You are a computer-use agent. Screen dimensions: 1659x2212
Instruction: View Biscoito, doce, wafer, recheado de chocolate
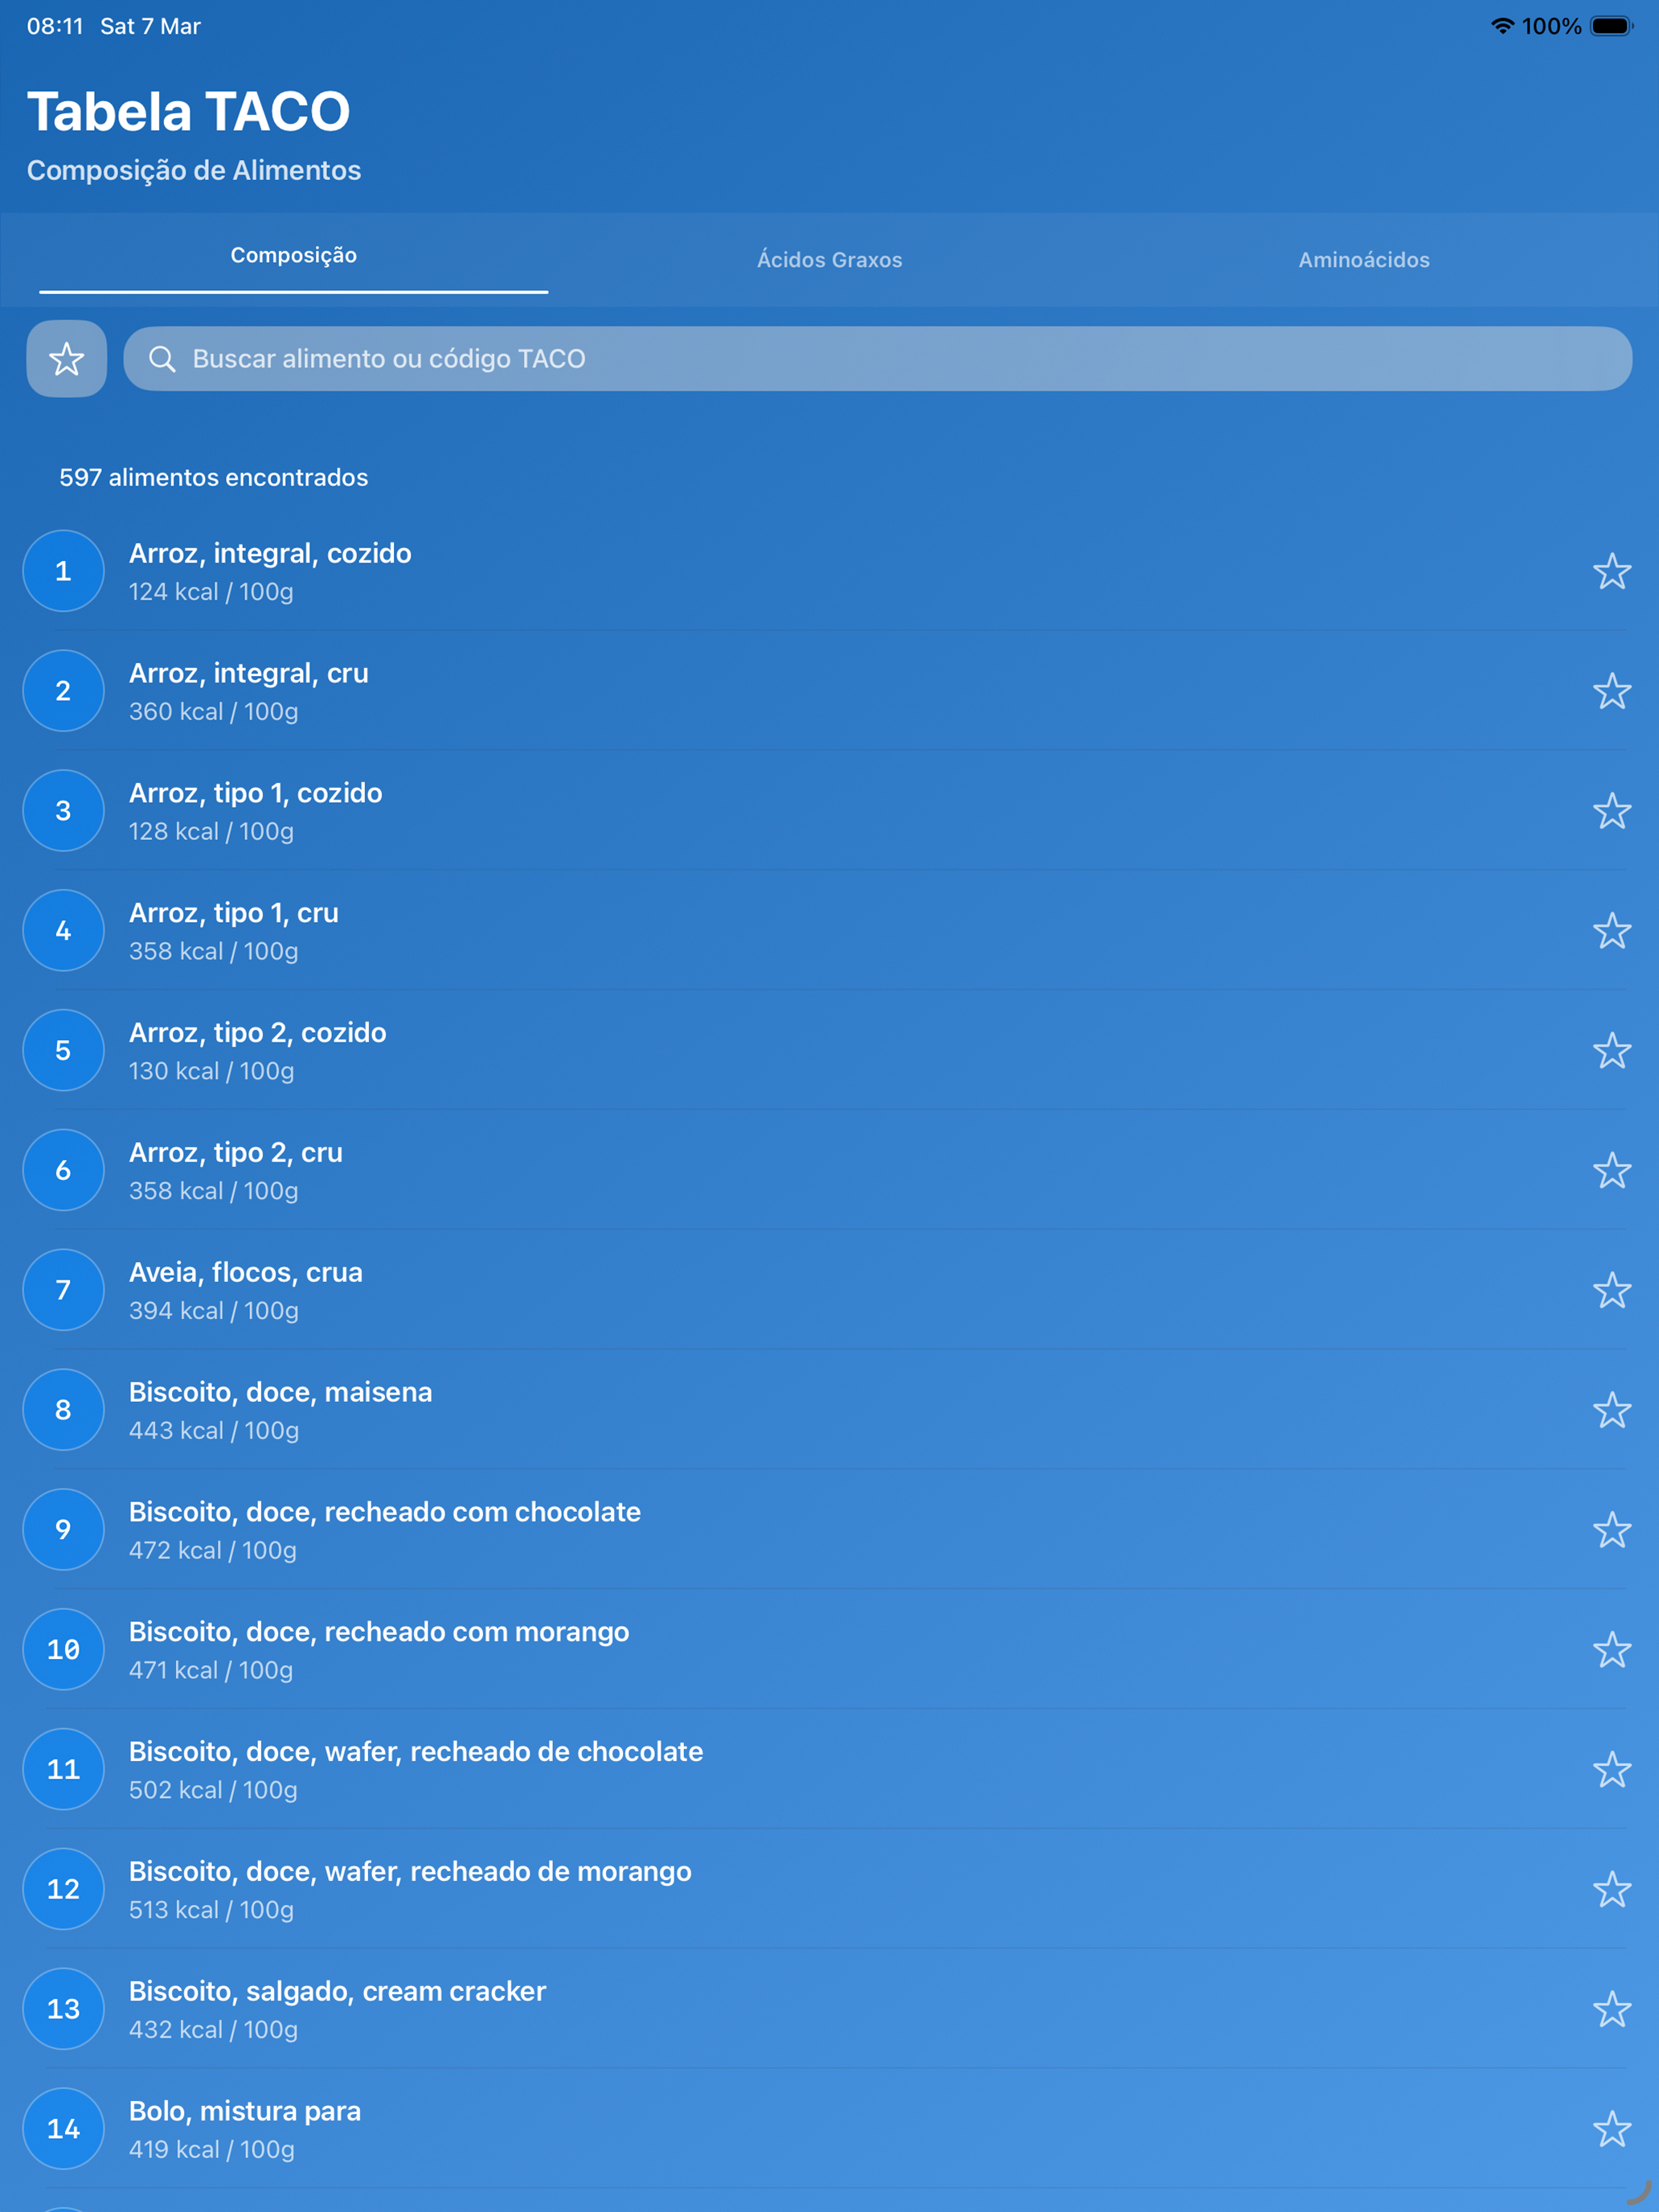[x=829, y=1769]
